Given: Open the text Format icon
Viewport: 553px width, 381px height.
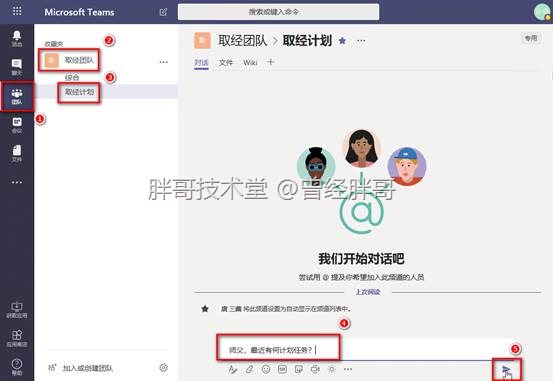Looking at the screenshot, I should click(232, 369).
